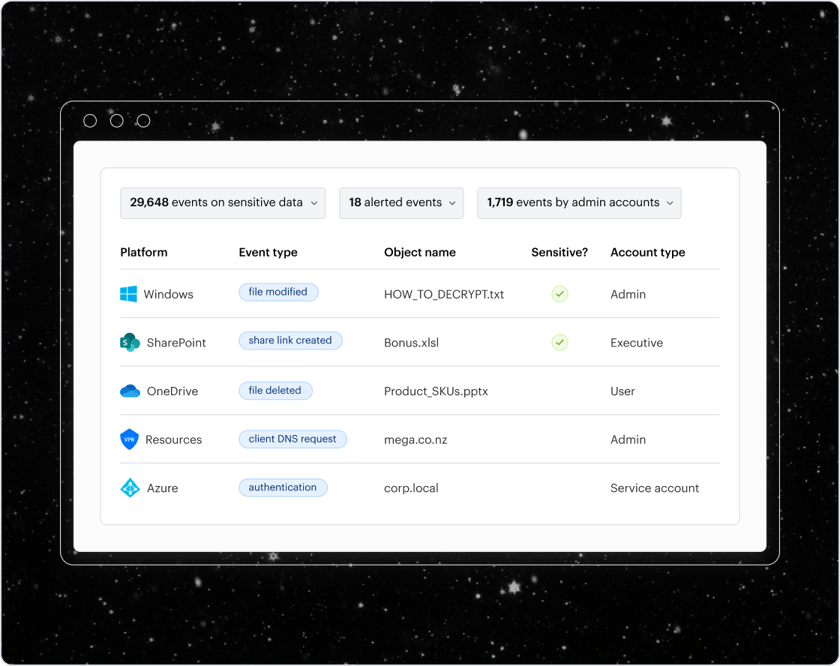Screen dimensions: 840x666
Task: Click the green sensitive check for HOW_TO_DECRYPT.txt
Action: click(x=559, y=293)
